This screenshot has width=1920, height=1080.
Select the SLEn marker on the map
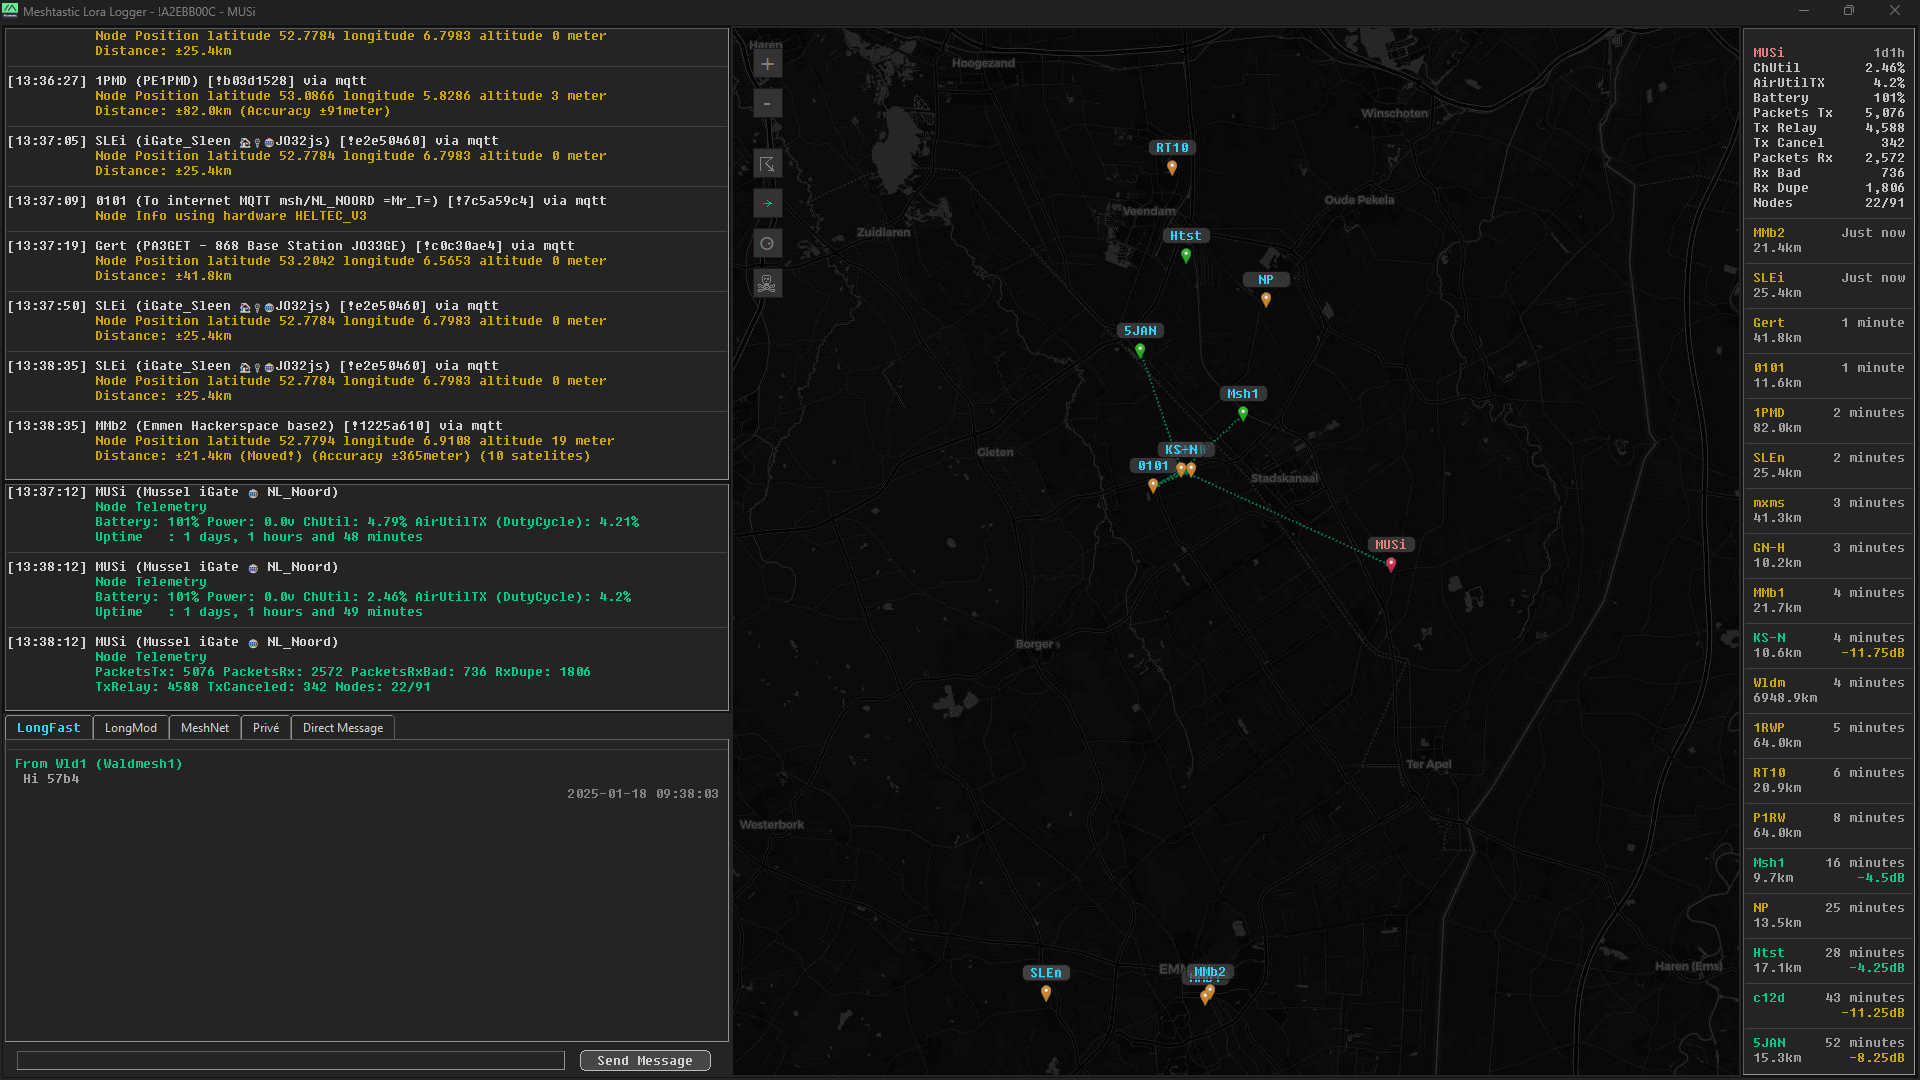[x=1046, y=992]
